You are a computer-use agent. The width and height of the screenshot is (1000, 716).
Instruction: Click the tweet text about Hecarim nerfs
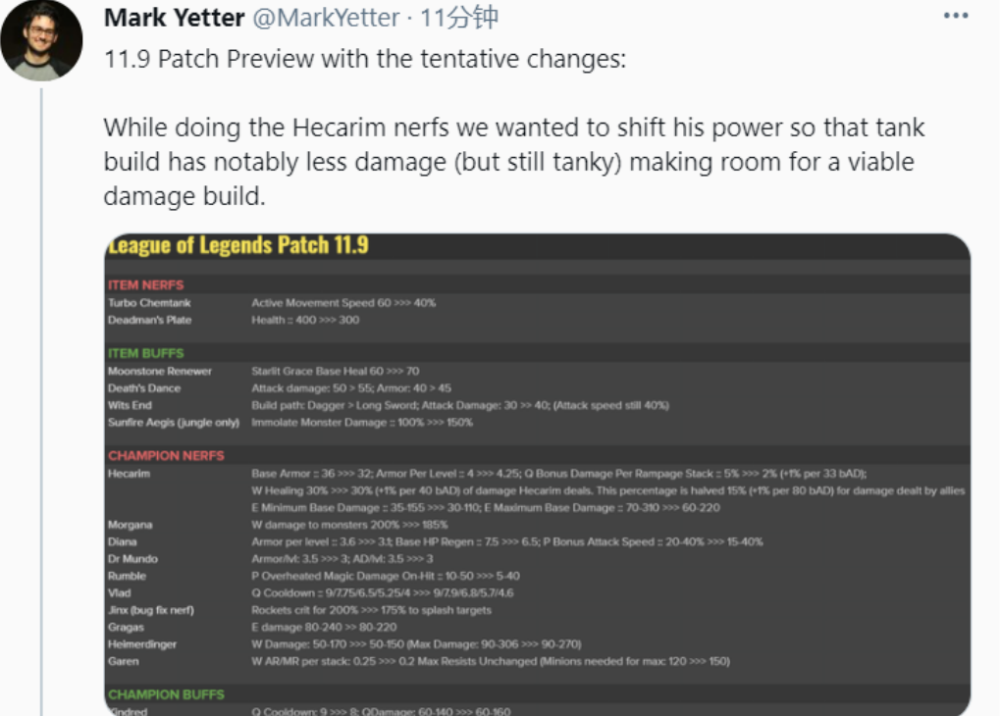click(x=514, y=162)
